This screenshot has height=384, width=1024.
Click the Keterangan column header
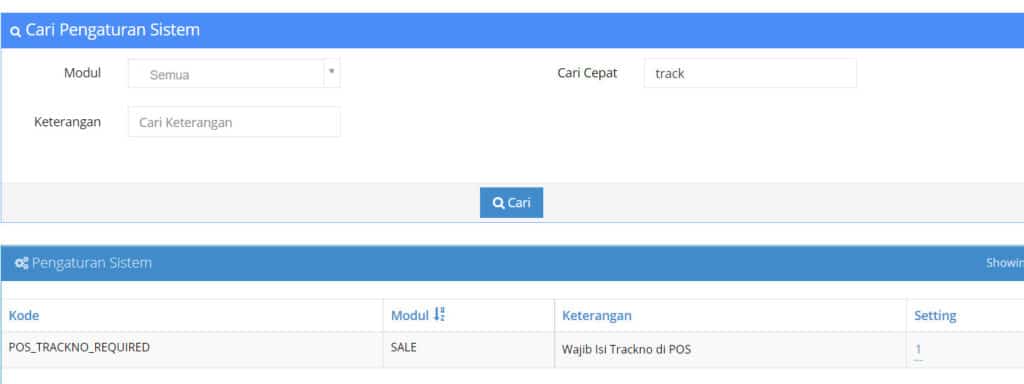coord(597,315)
